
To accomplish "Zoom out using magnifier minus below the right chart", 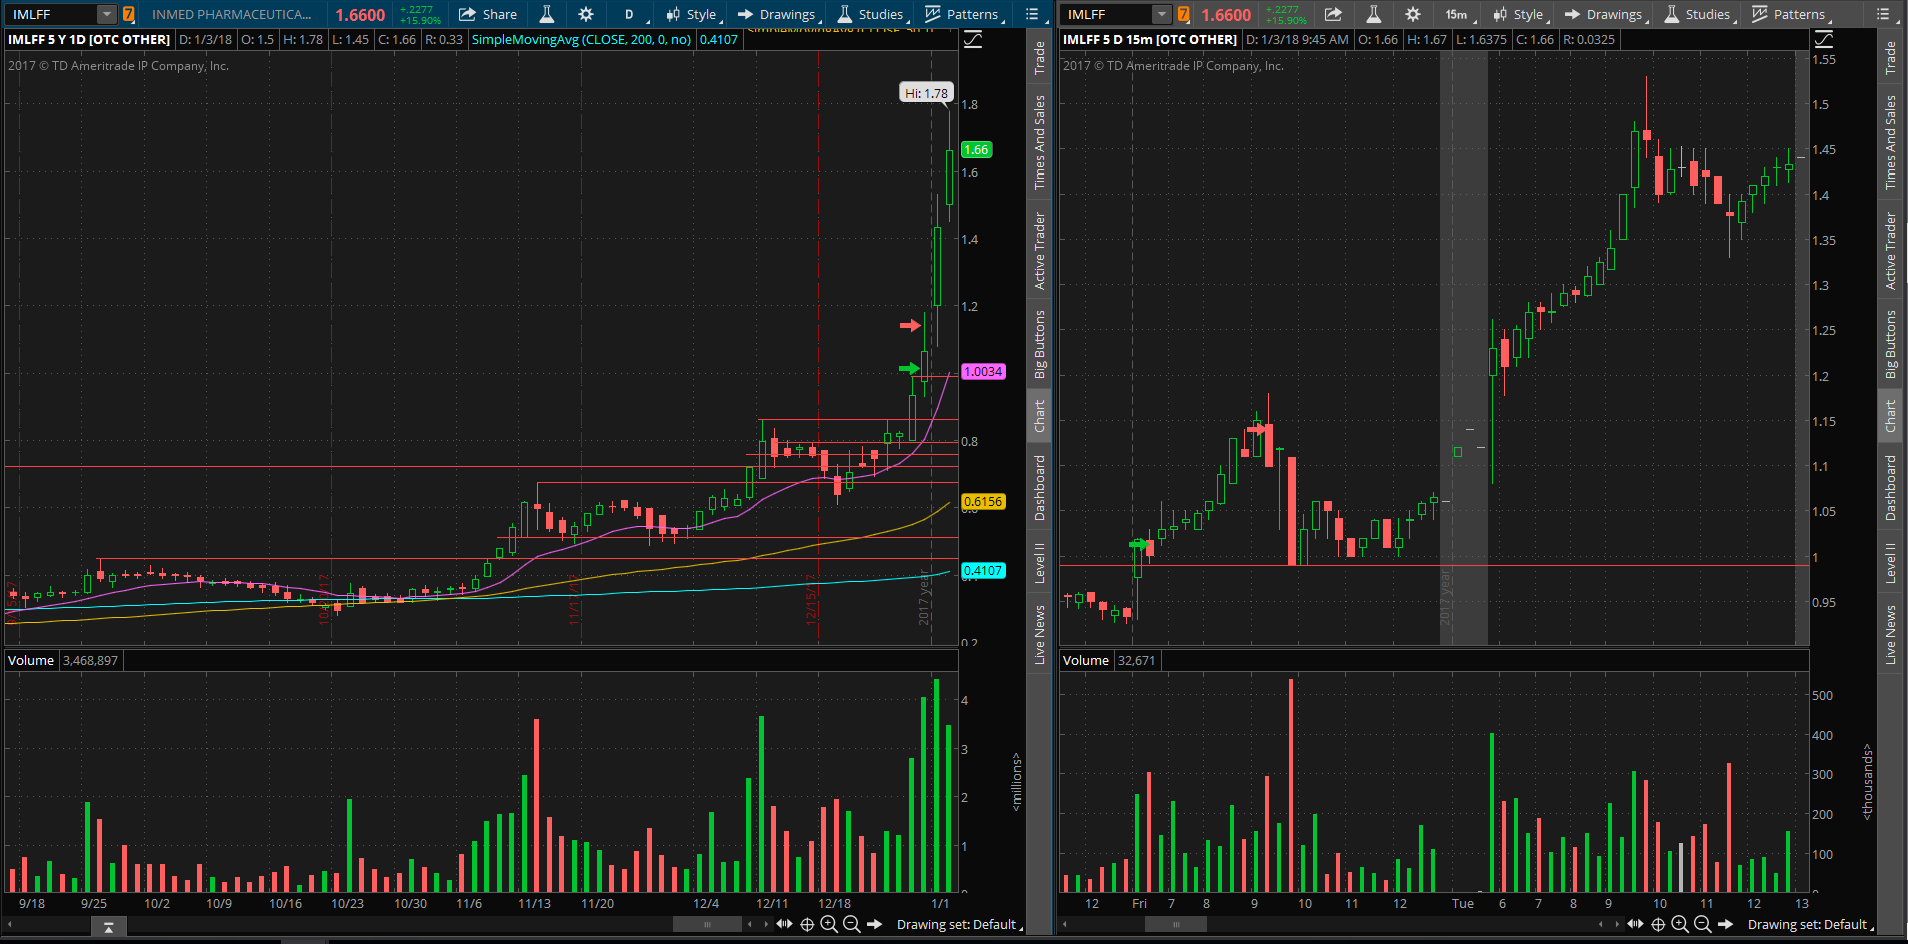I will click(1702, 924).
